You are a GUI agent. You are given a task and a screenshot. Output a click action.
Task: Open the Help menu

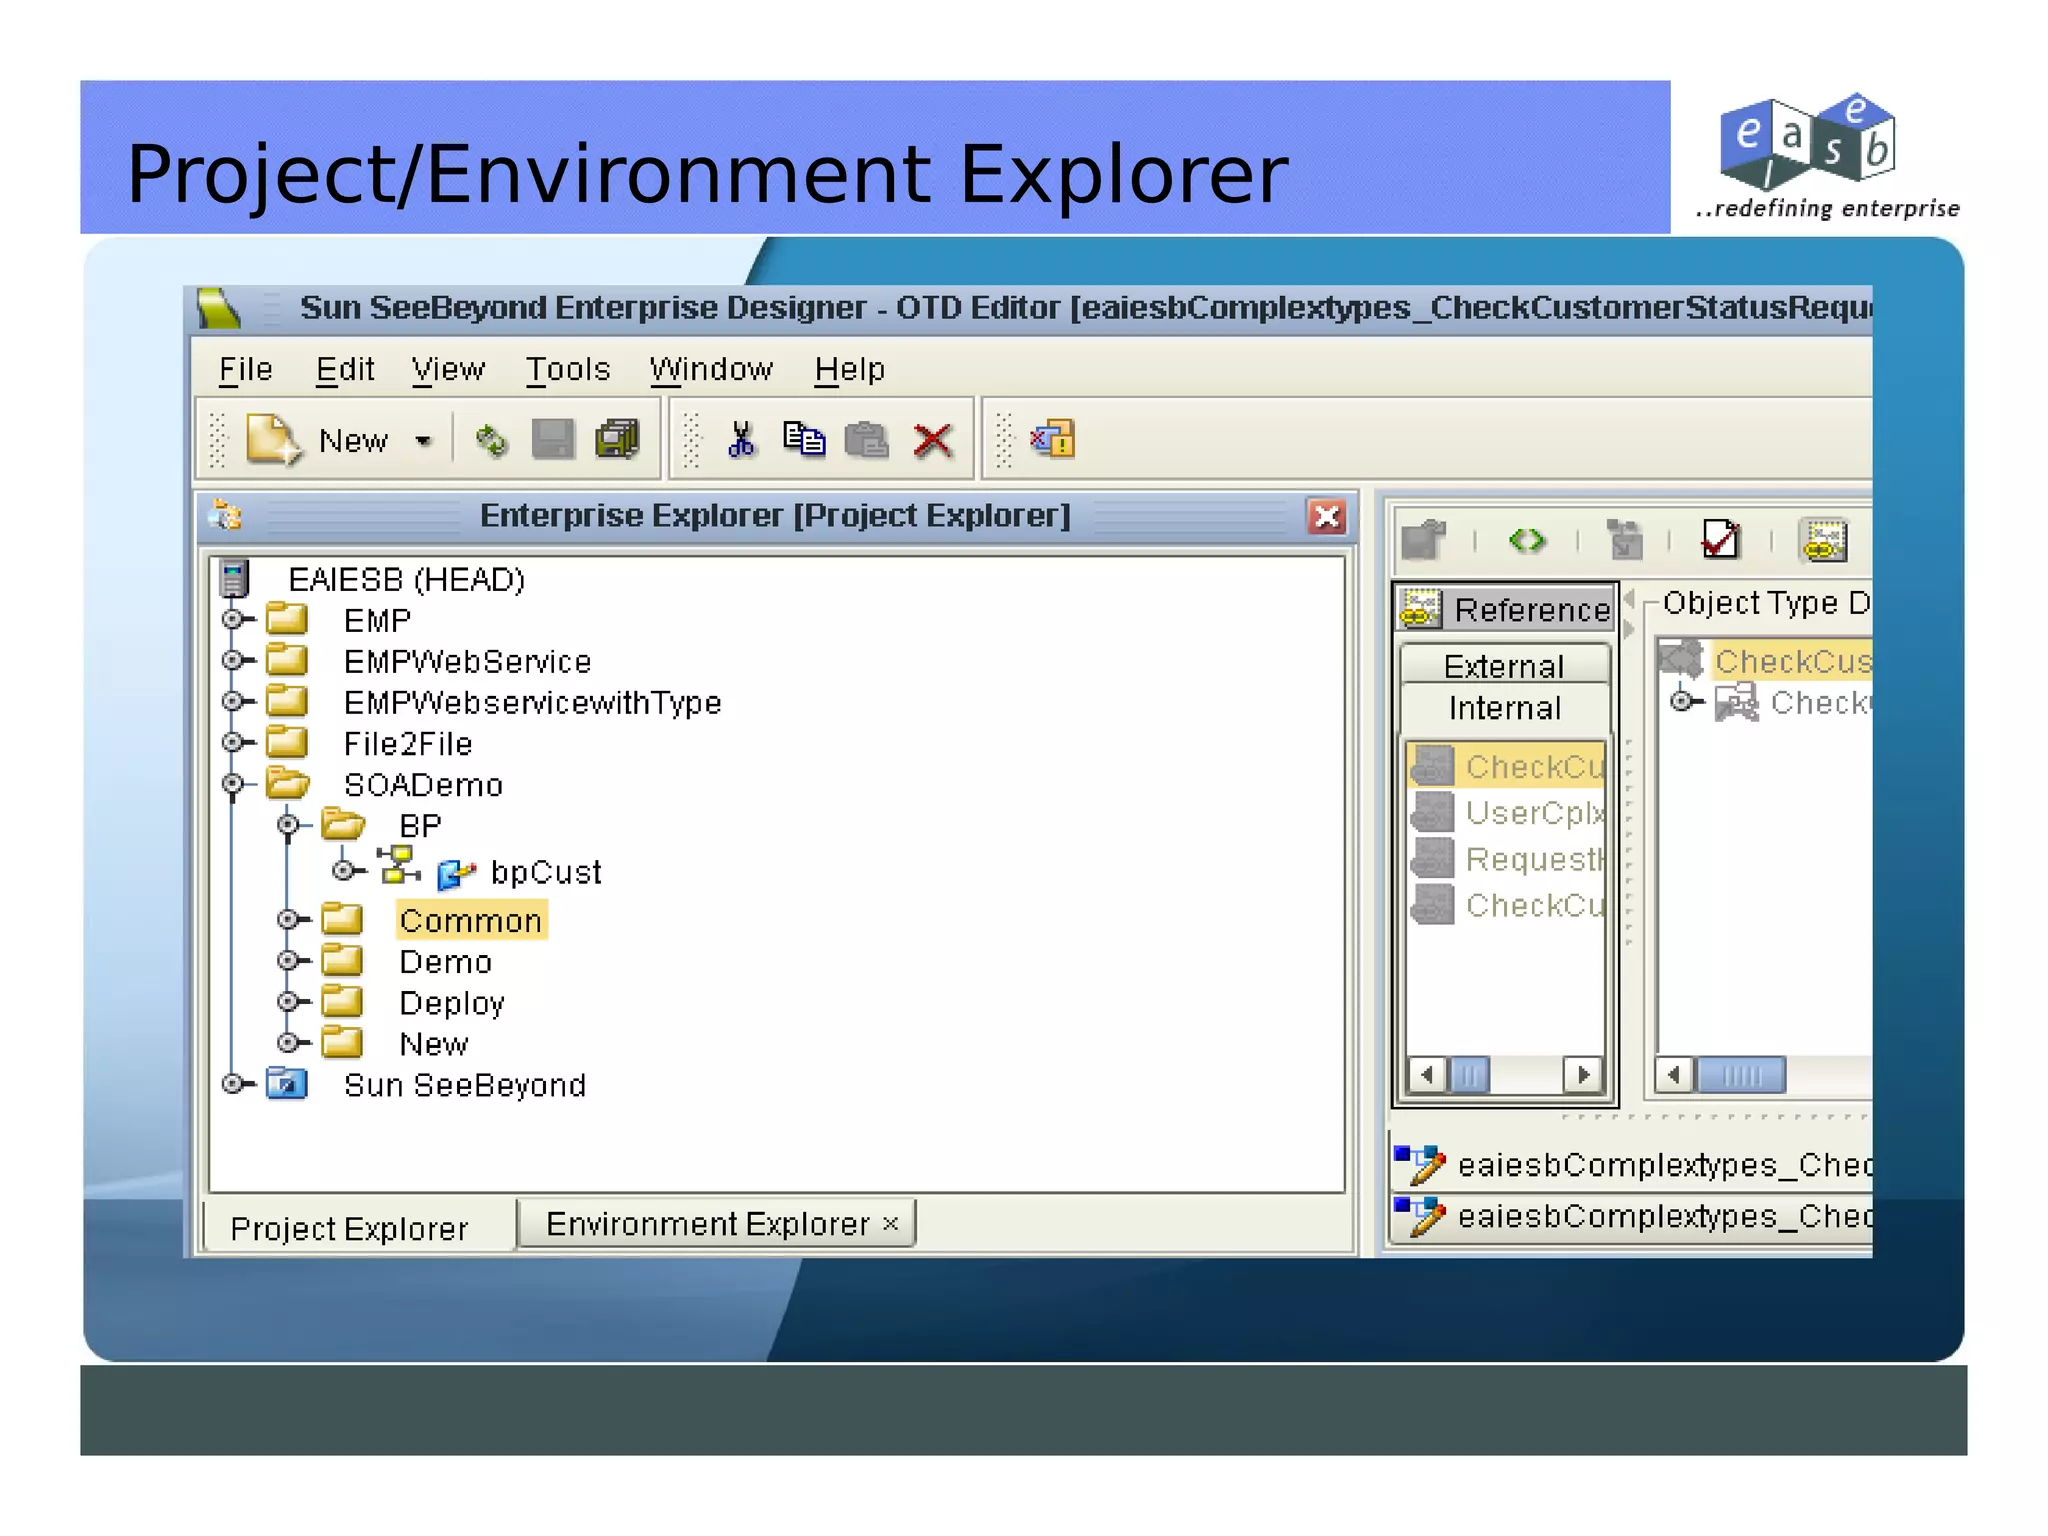849,369
